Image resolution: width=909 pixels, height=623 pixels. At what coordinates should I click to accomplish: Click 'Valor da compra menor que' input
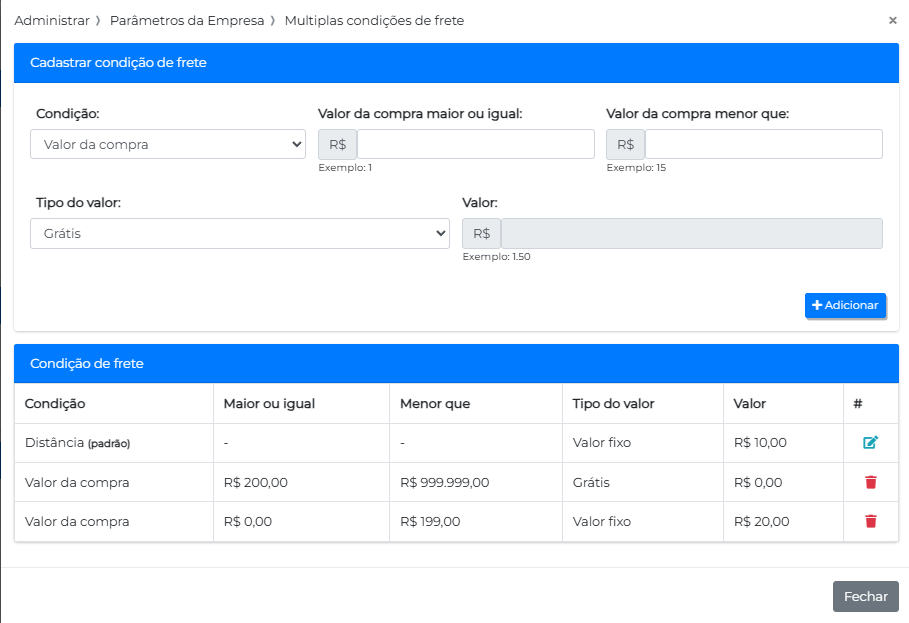coord(763,144)
